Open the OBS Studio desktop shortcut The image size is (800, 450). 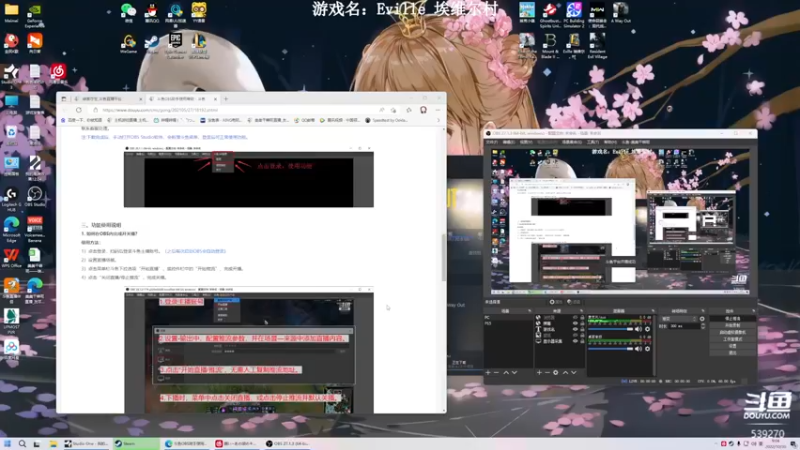tap(35, 196)
